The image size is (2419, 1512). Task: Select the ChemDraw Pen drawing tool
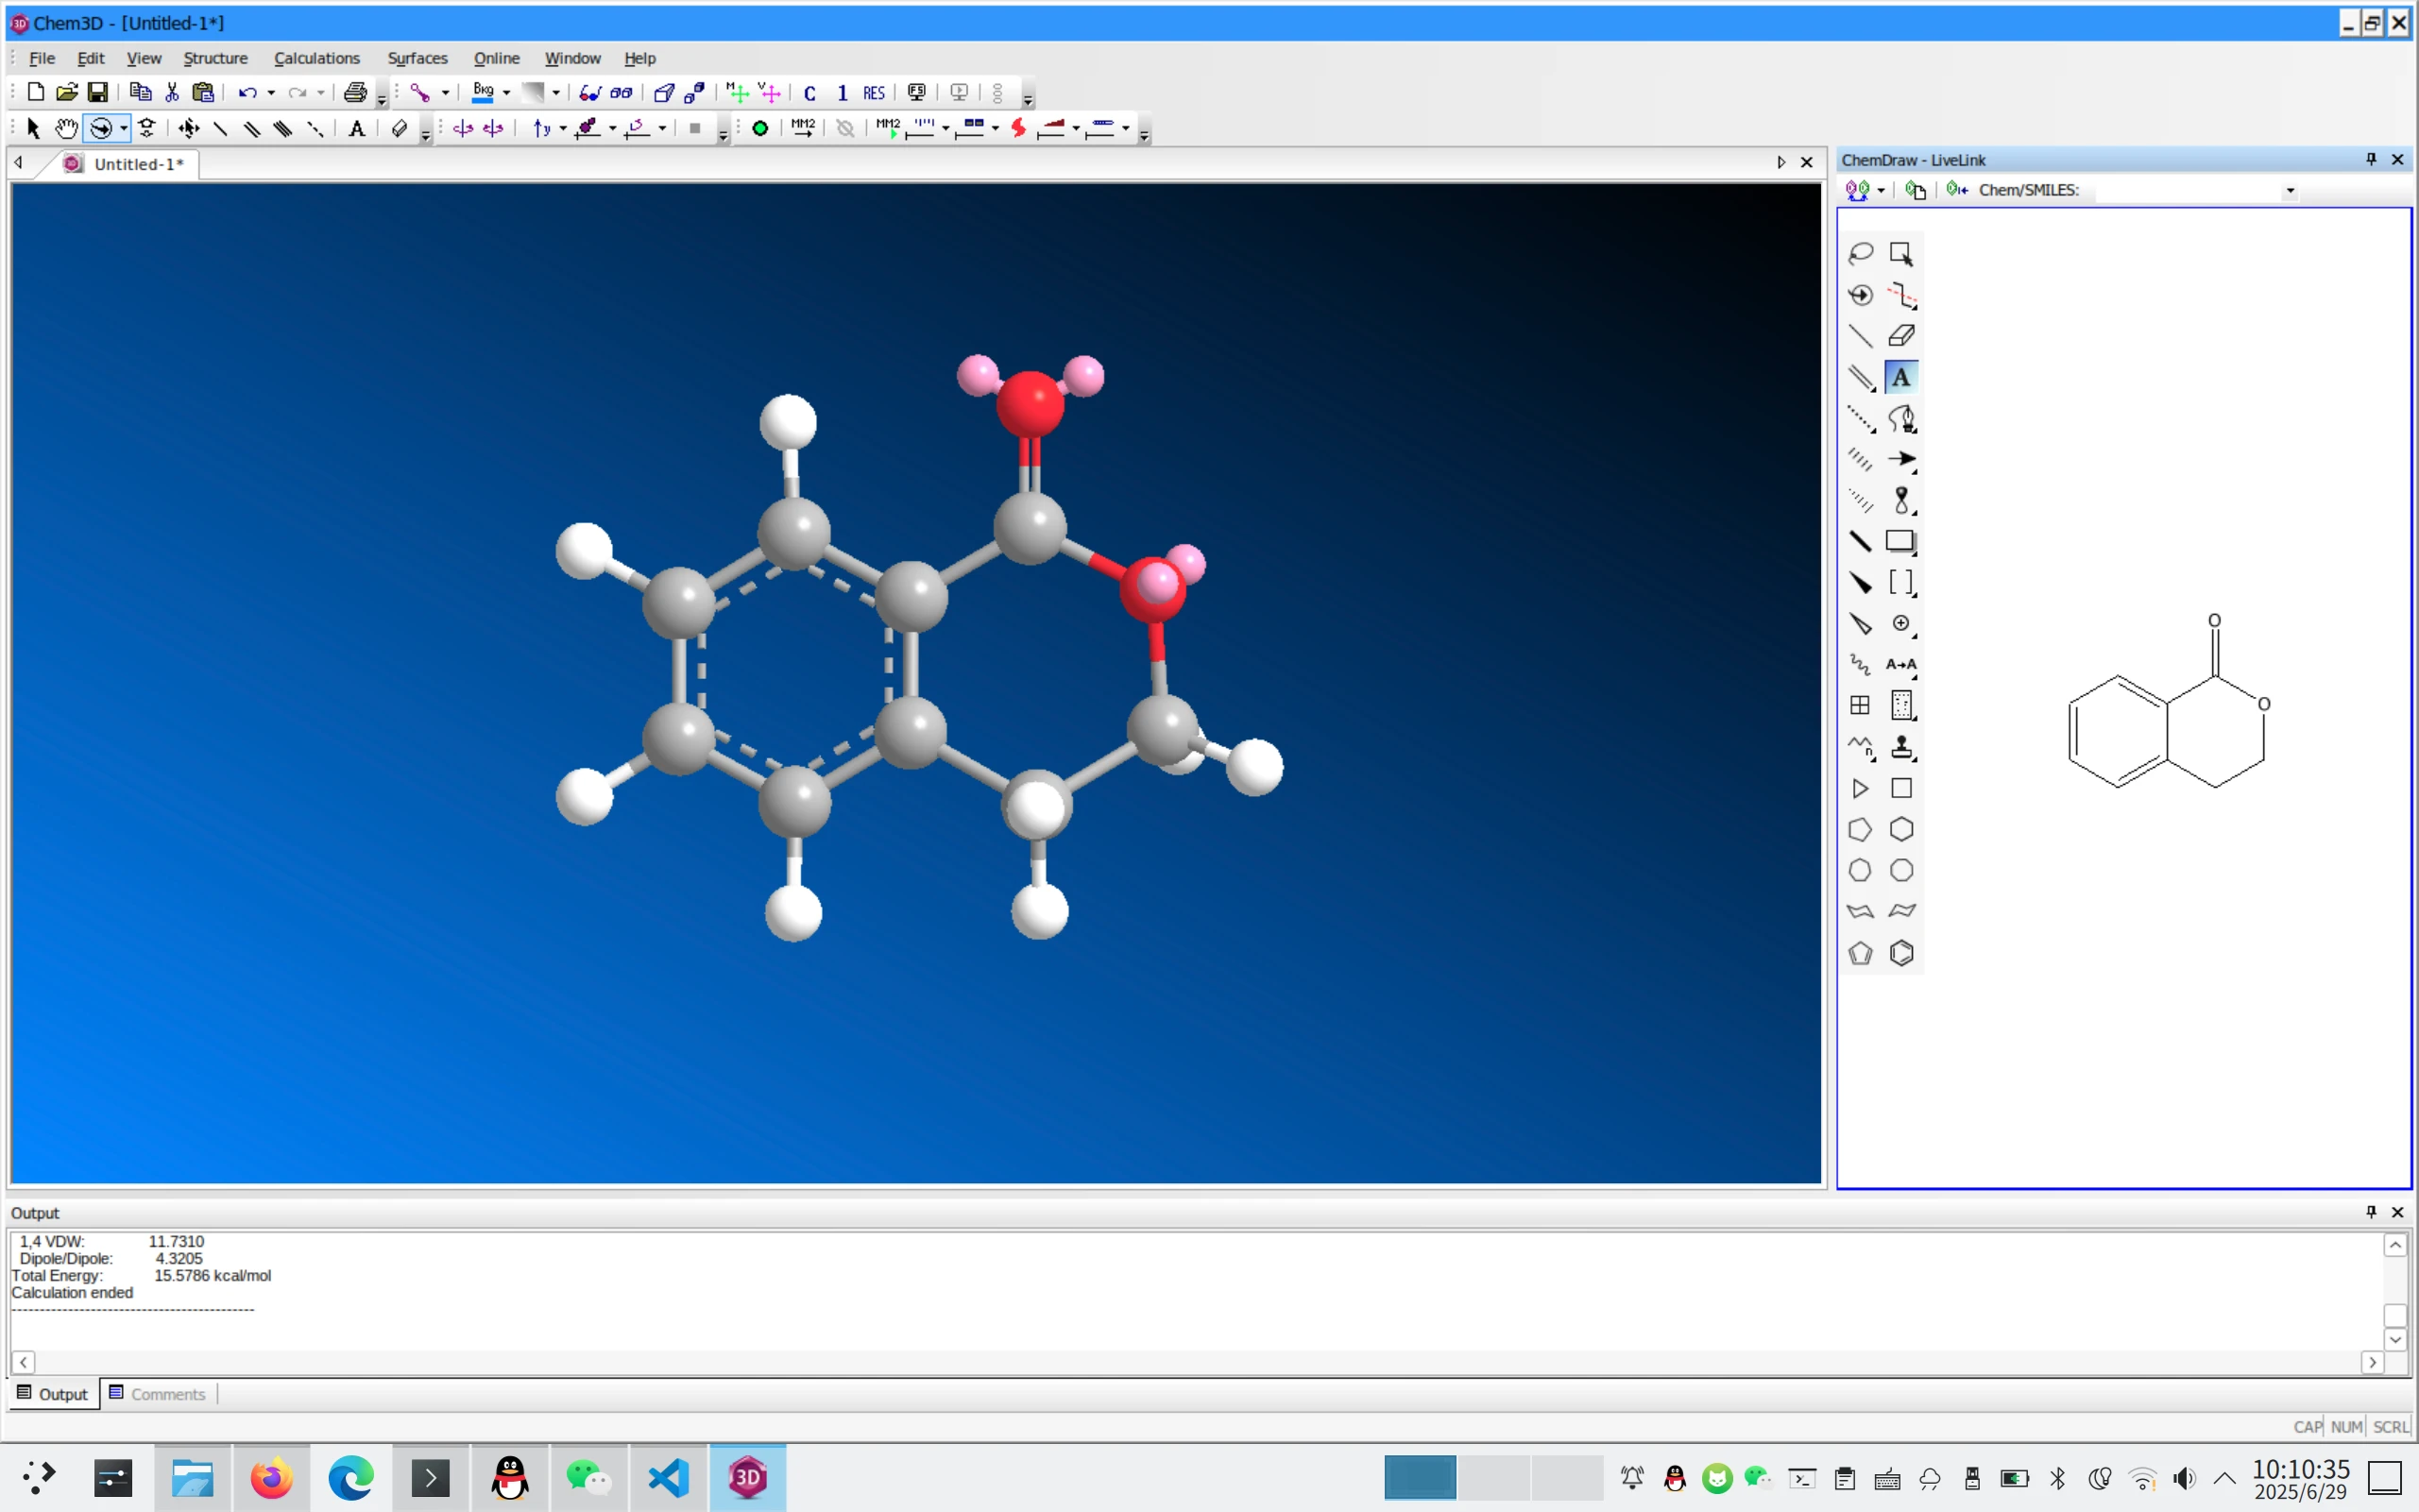pyautogui.click(x=1901, y=418)
